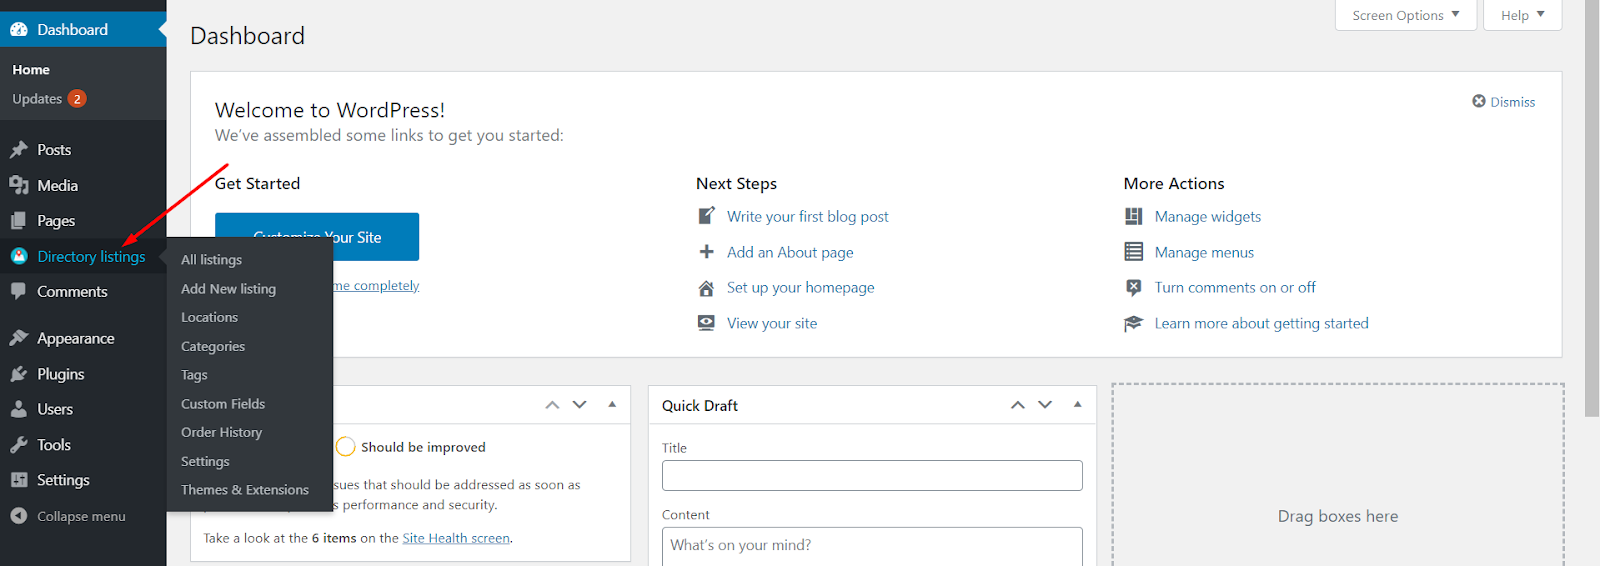Move Quick Draft box down with chevron
Image resolution: width=1600 pixels, height=566 pixels.
coord(1045,405)
